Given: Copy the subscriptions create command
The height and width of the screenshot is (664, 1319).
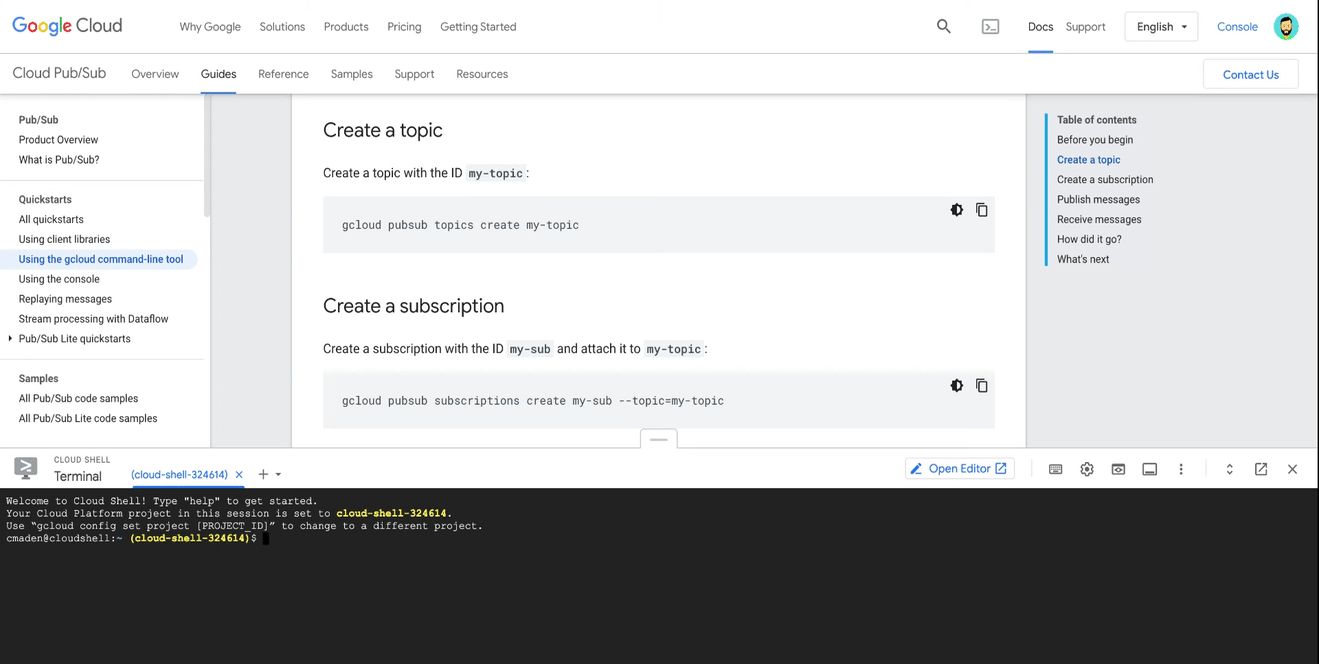Looking at the screenshot, I should 982,386.
